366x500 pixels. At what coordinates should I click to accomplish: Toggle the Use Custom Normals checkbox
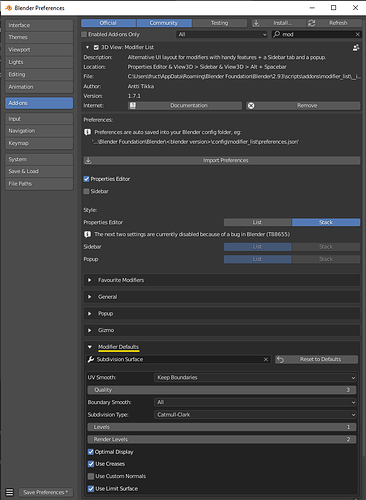(x=91, y=476)
